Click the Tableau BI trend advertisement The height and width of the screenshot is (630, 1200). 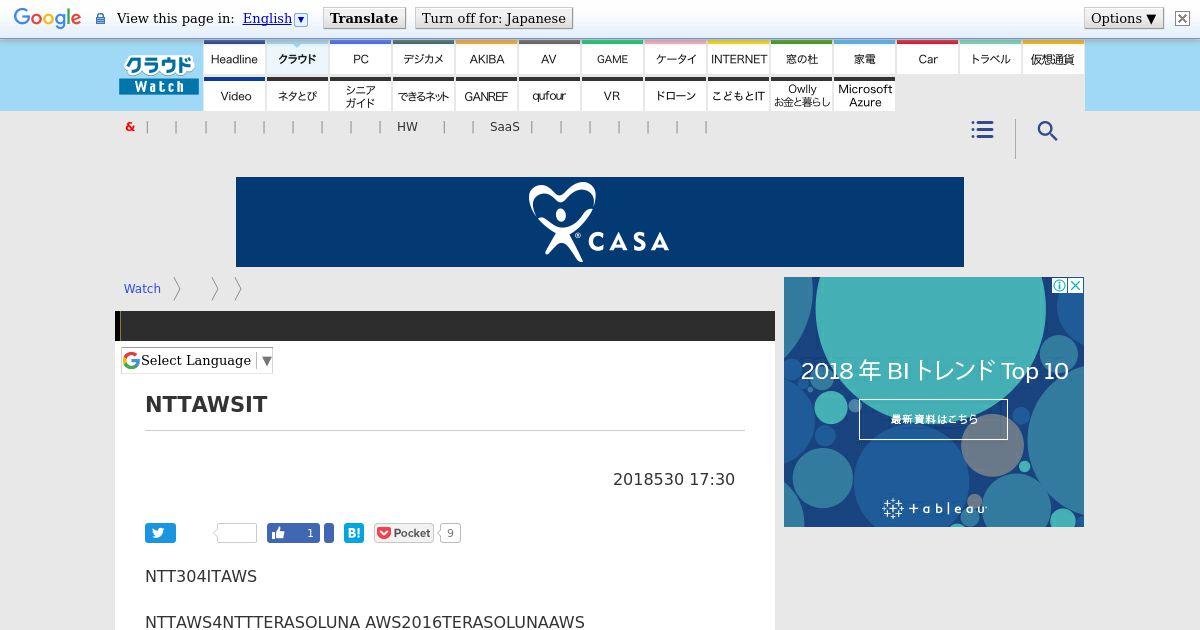click(x=934, y=402)
